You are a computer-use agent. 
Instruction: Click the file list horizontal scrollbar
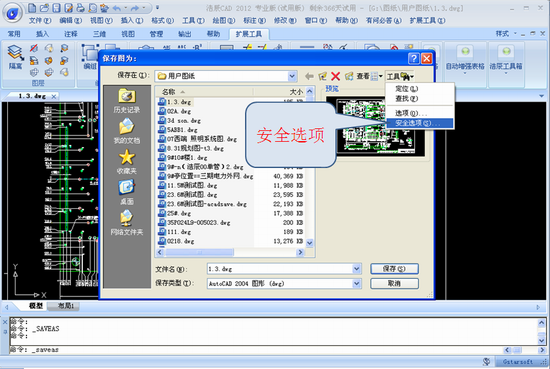230,252
